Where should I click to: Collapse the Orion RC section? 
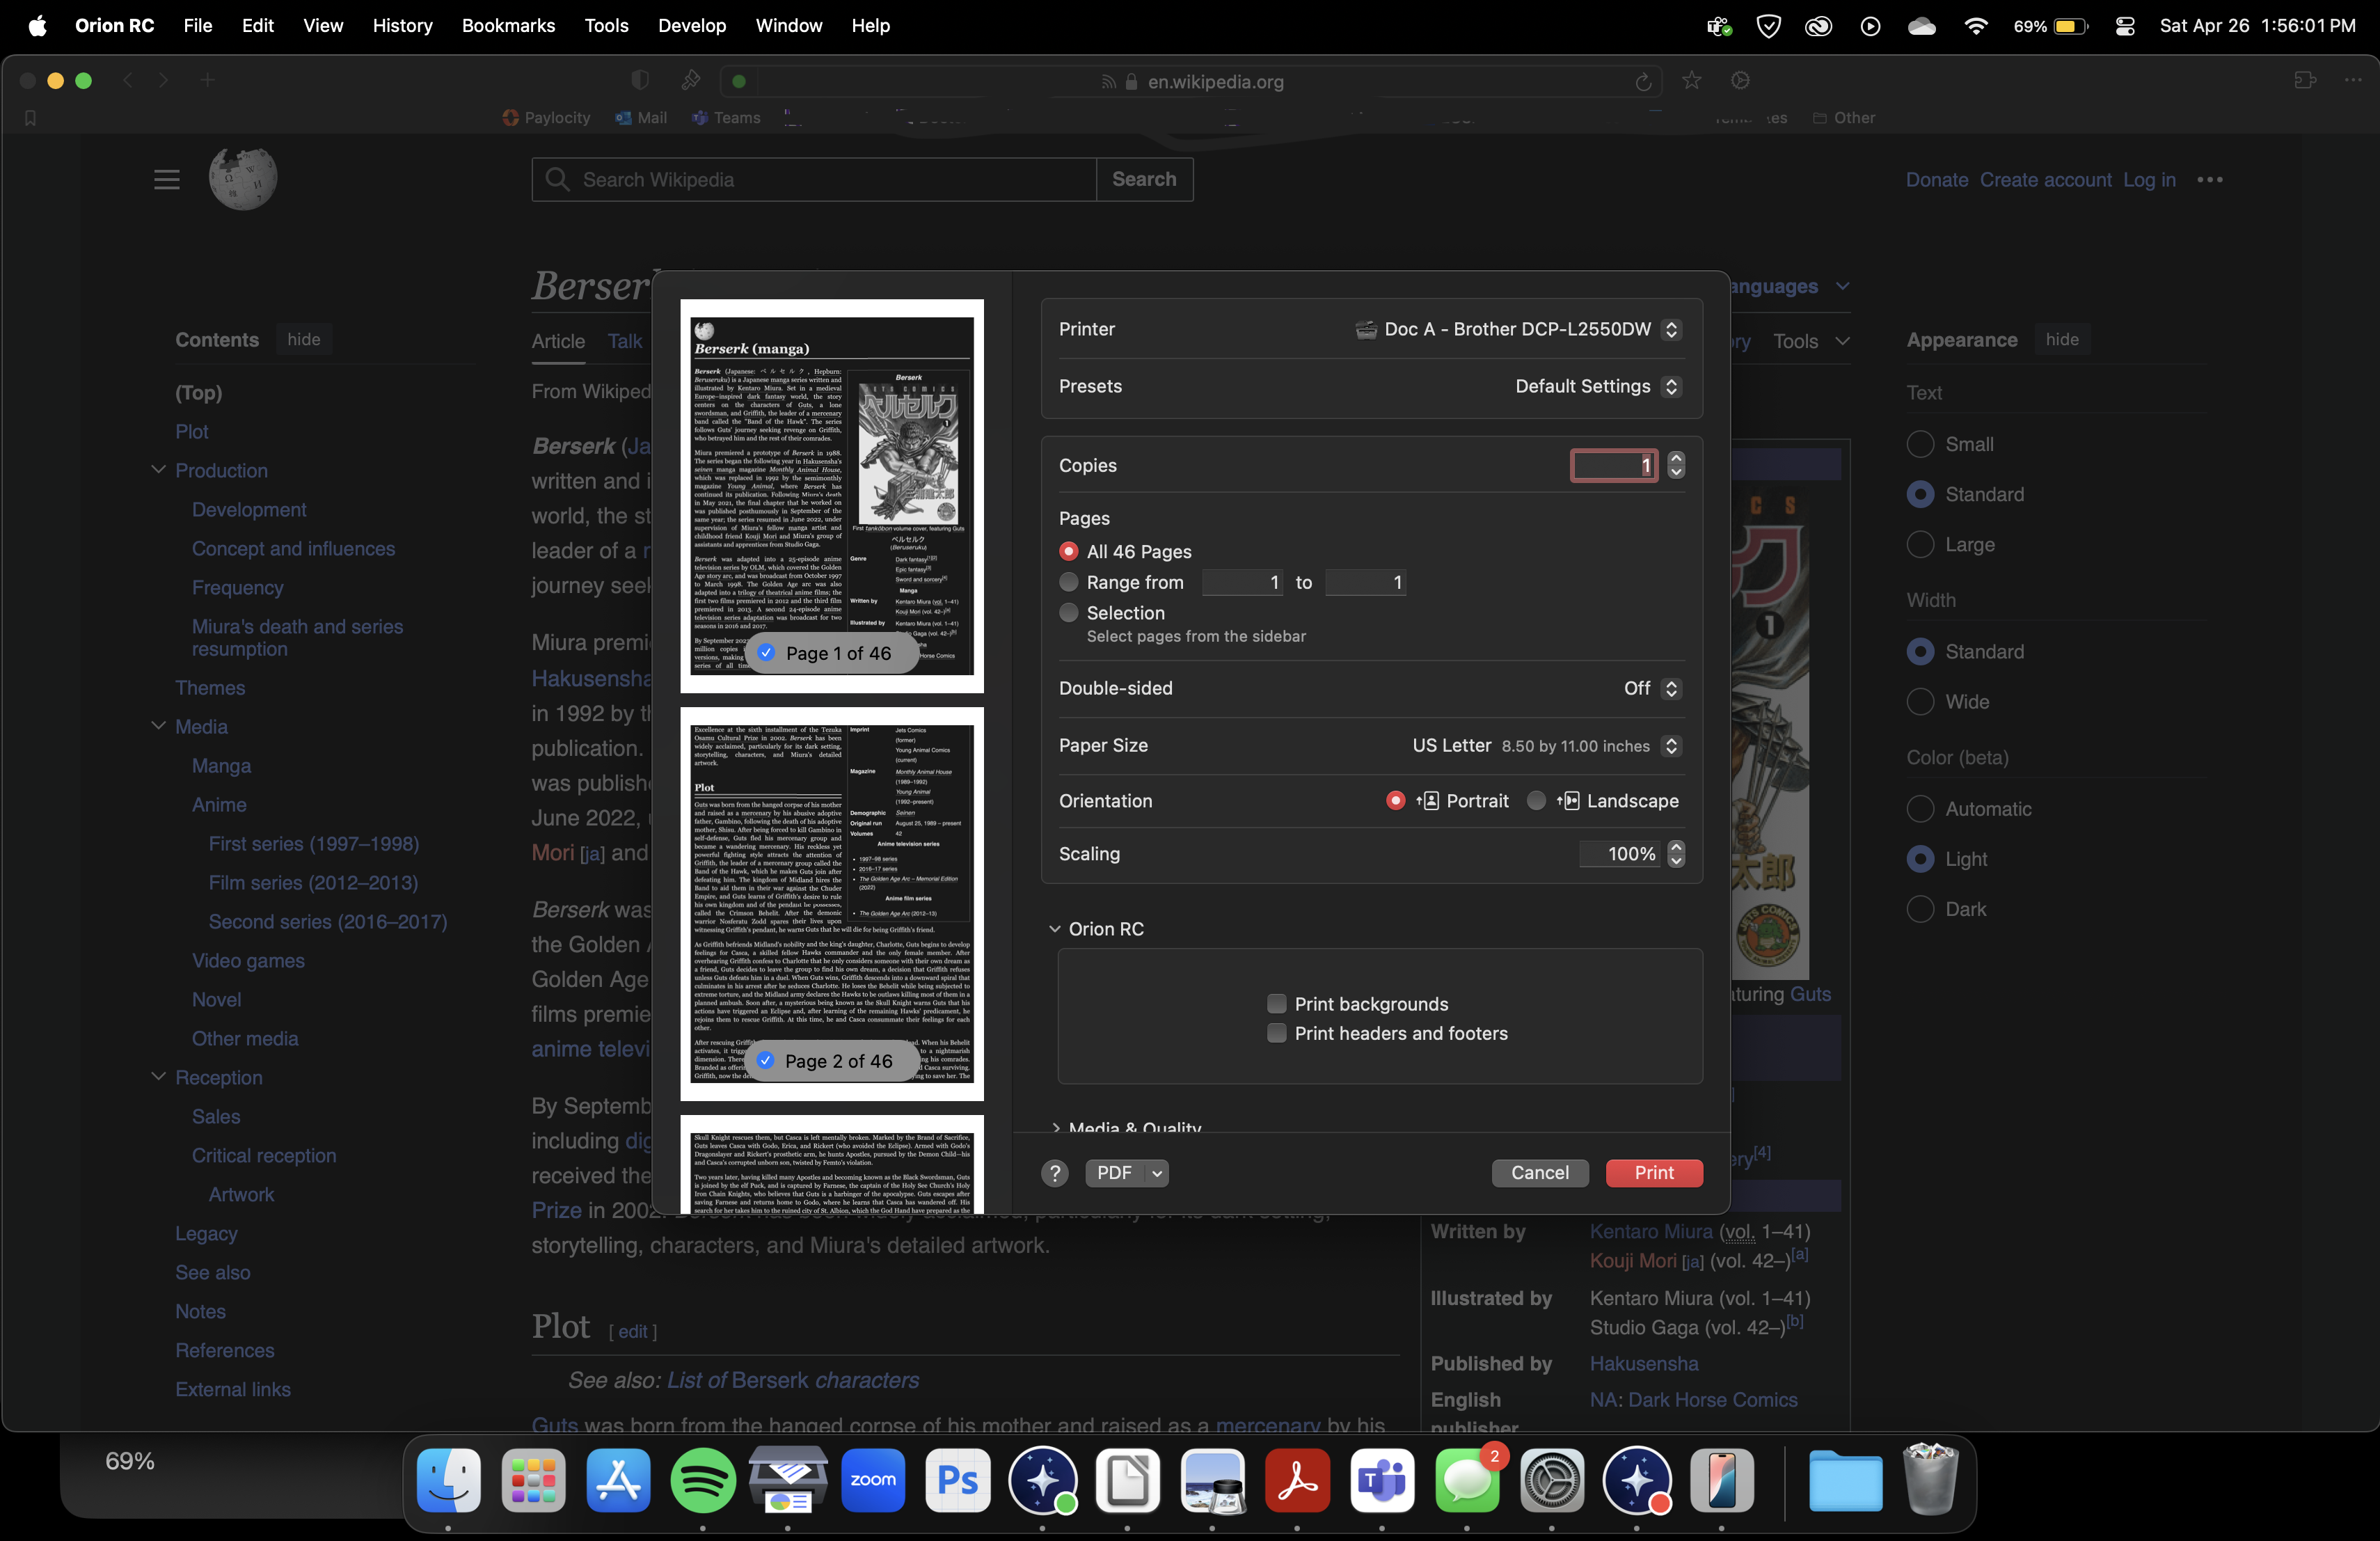[1054, 929]
